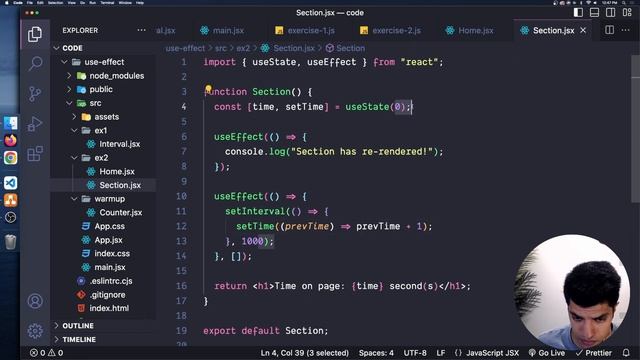The height and width of the screenshot is (360, 640).
Task: Open the Source Control view
Action: coord(35,94)
